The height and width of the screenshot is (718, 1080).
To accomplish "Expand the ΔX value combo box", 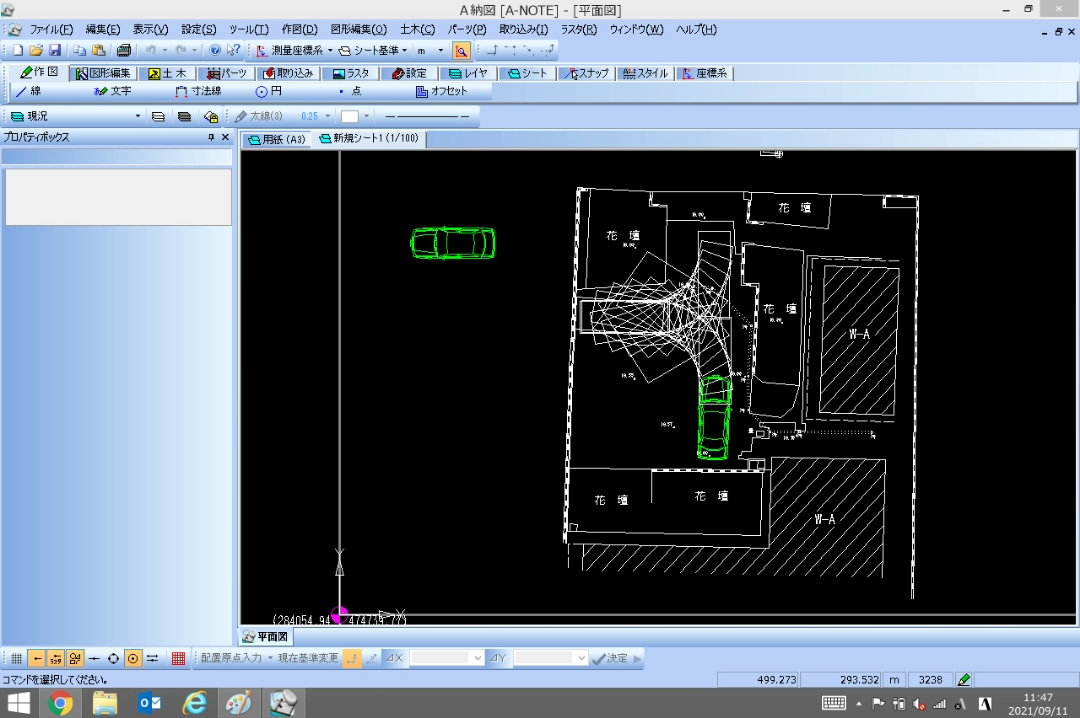I will click(477, 659).
